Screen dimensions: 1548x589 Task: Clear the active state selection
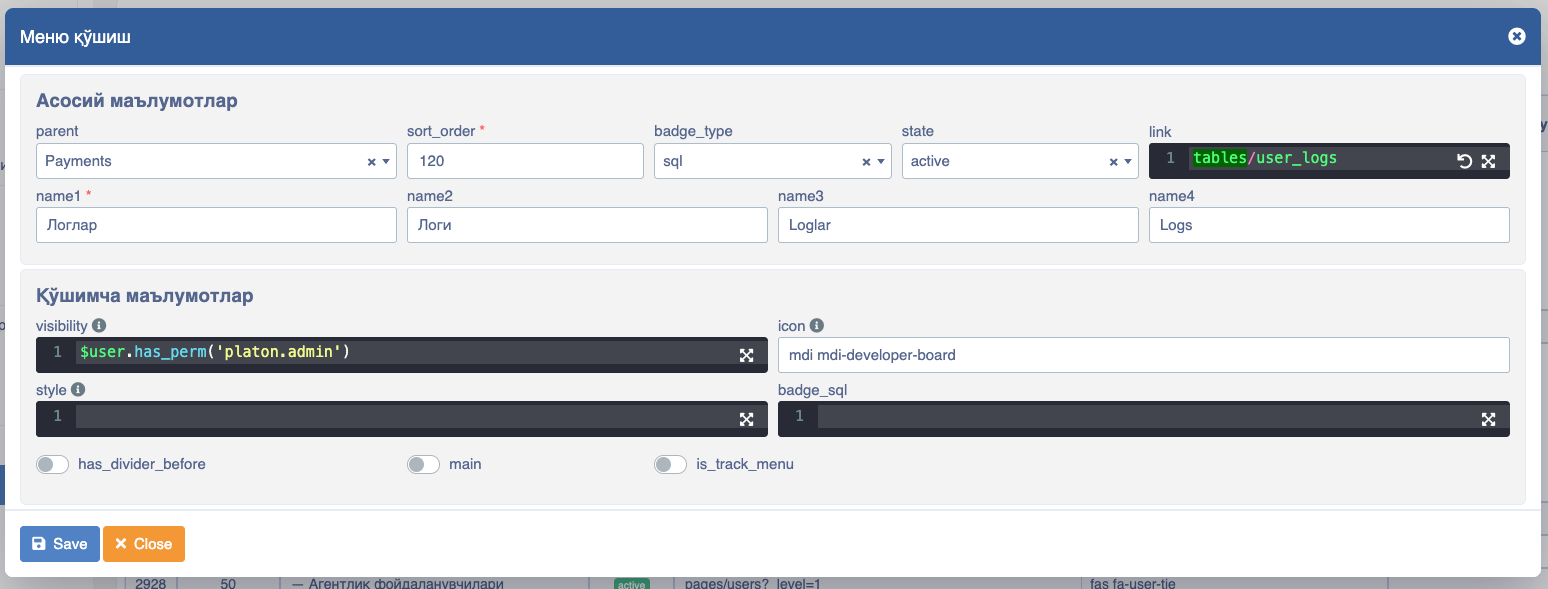[x=1113, y=161]
